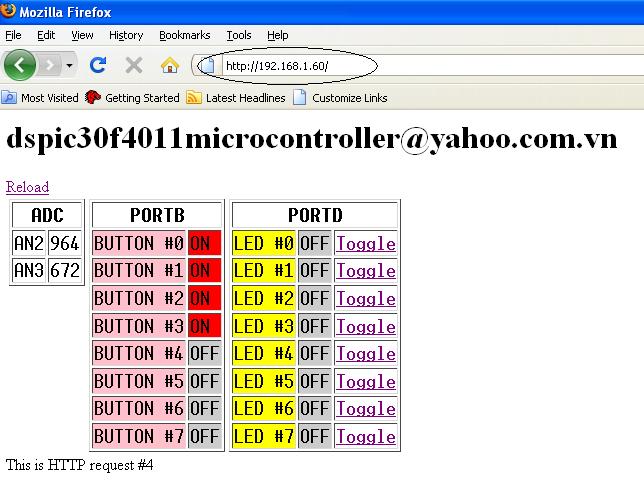Click red ON status of BUTTON #0
Viewport: 644px width, 498px height.
[205, 243]
